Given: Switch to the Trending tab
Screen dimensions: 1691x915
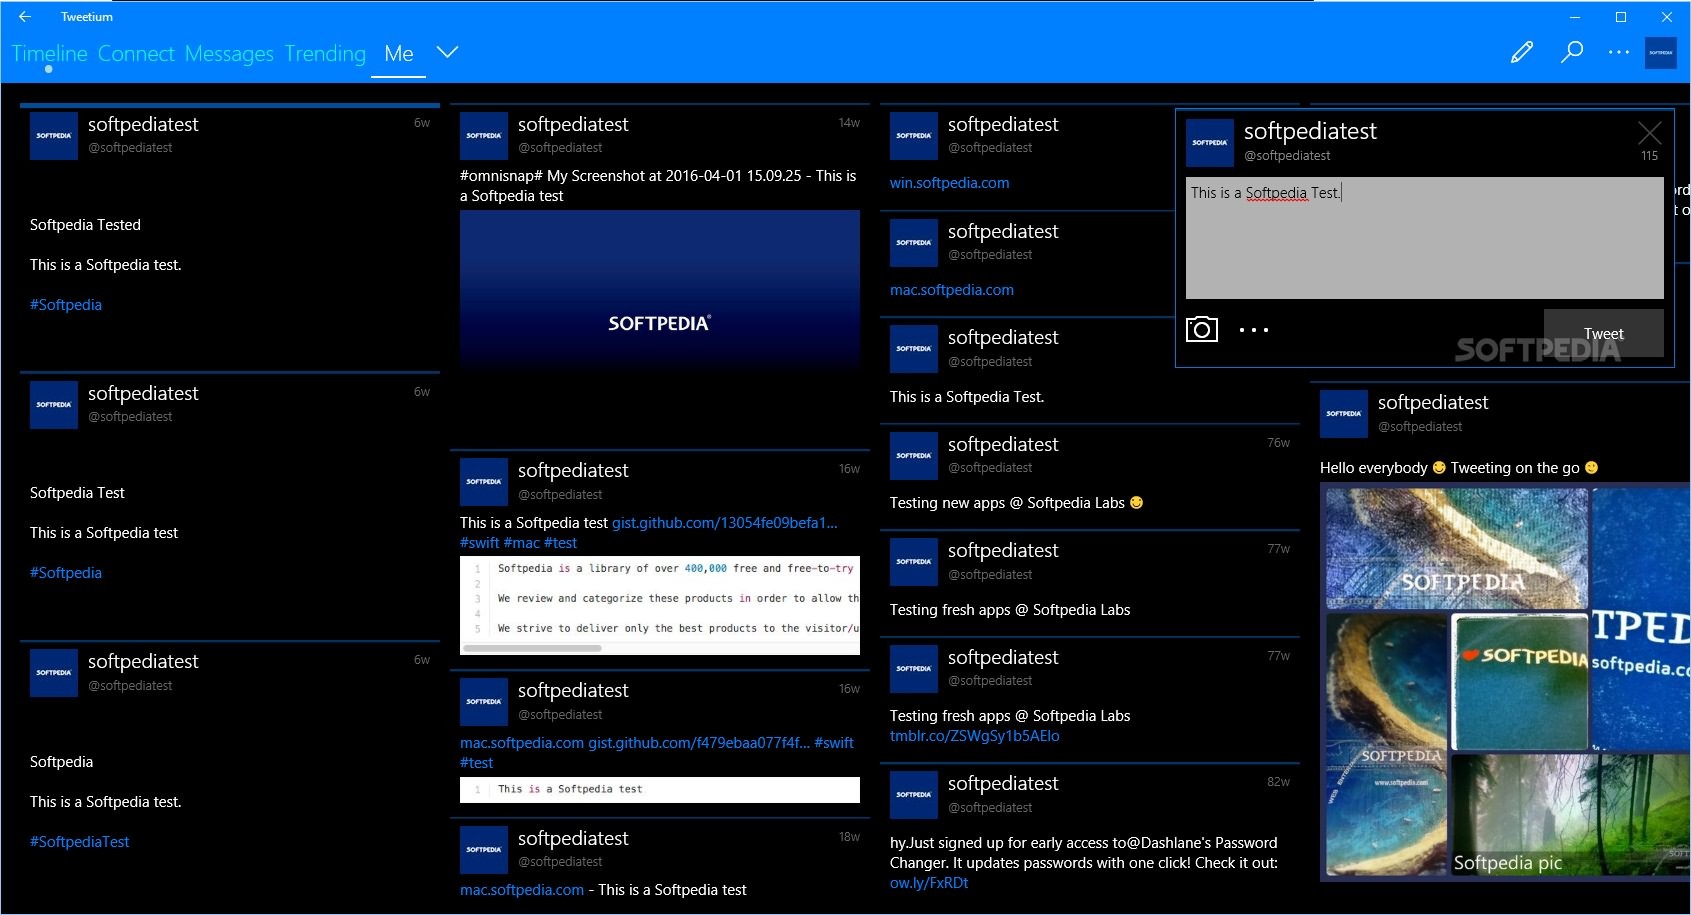Looking at the screenshot, I should pos(325,53).
